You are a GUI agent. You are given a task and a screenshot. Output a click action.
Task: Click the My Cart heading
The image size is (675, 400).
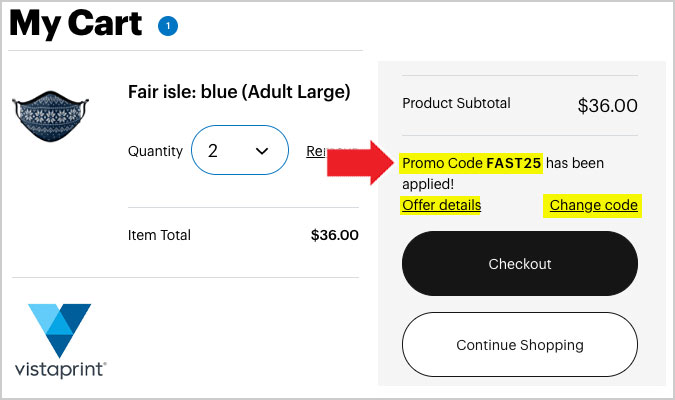76,24
